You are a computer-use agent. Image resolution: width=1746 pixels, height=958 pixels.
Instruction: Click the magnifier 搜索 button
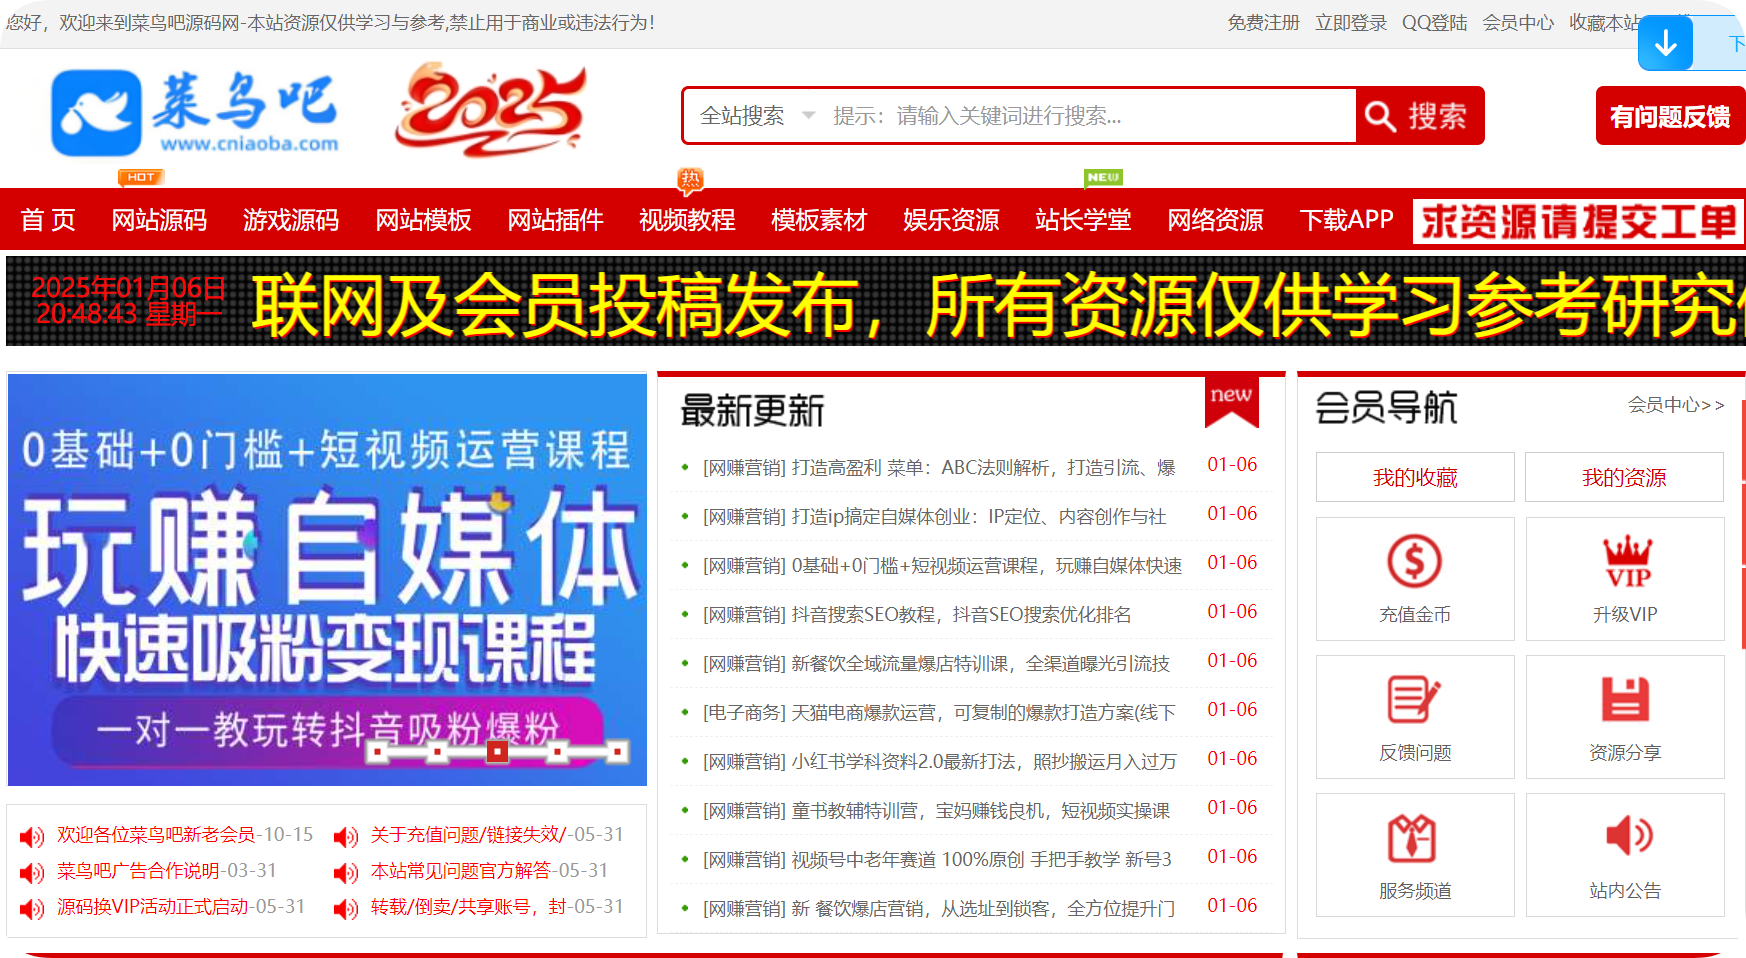coord(1419,116)
